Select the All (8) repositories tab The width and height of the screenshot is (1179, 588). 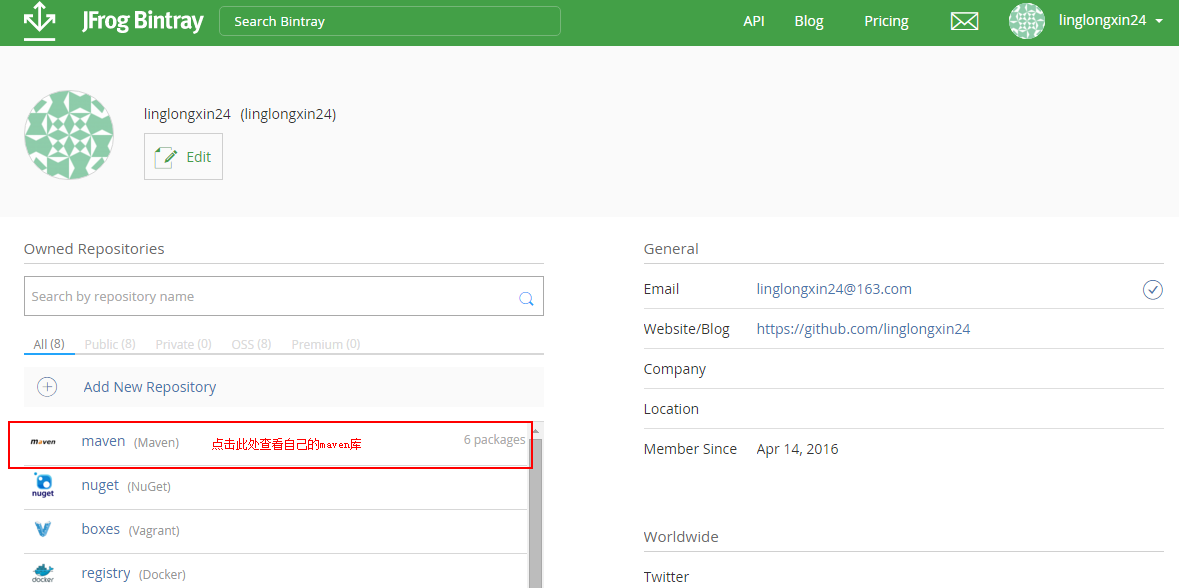coord(48,344)
